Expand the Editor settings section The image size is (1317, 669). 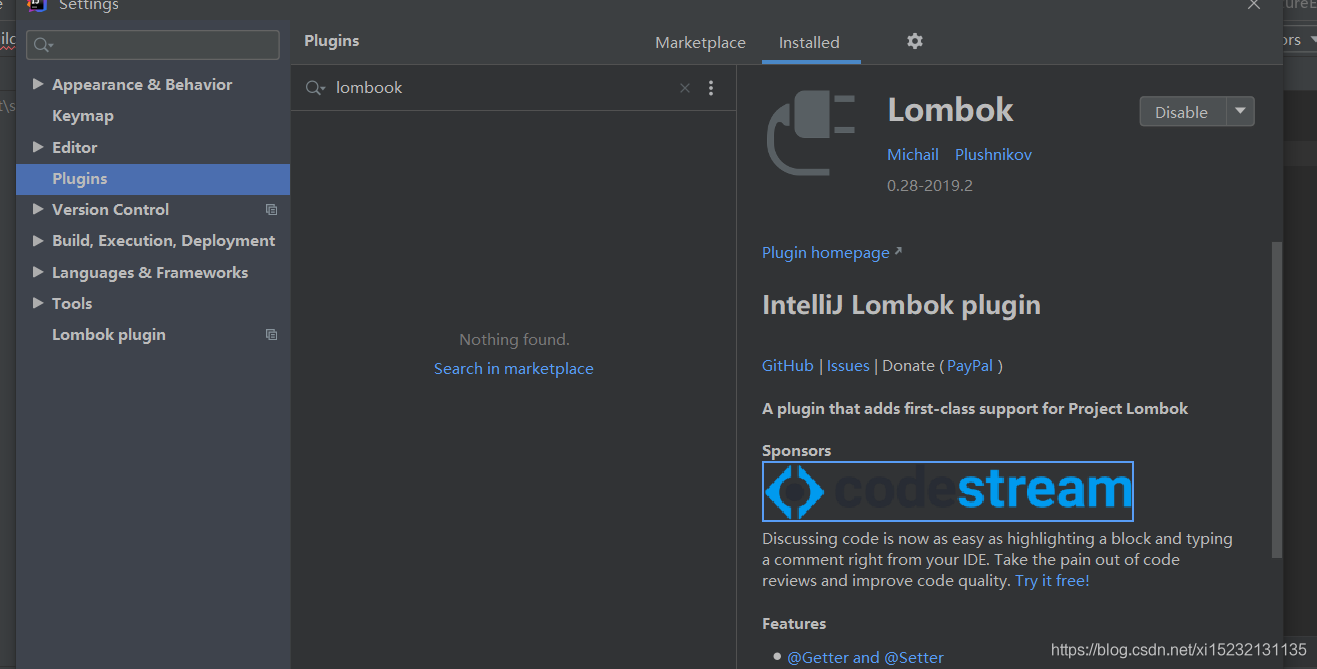pos(38,147)
